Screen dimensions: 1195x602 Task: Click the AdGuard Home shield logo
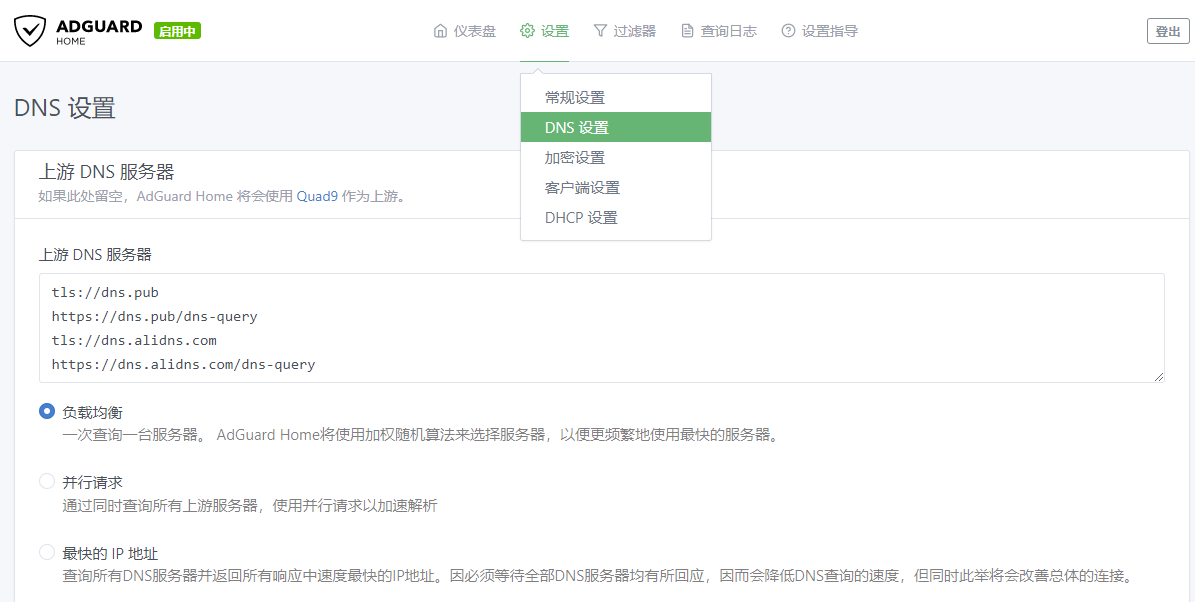coord(30,29)
